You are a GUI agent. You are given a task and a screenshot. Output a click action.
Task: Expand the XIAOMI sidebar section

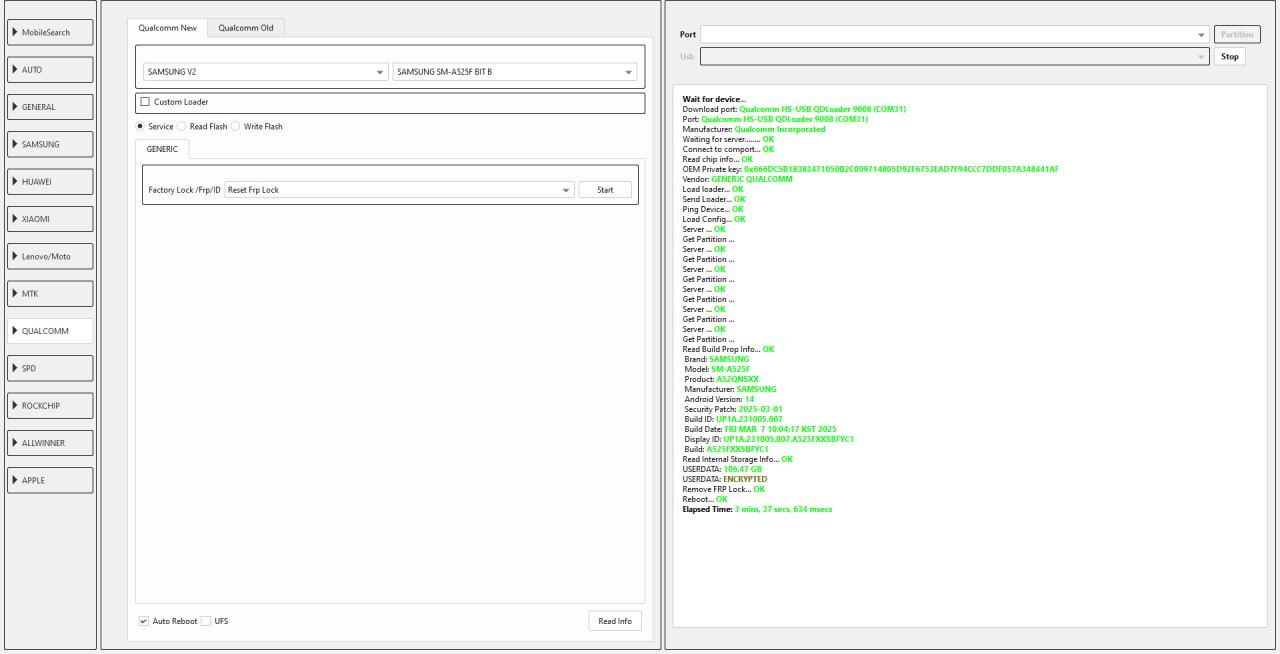(50, 219)
